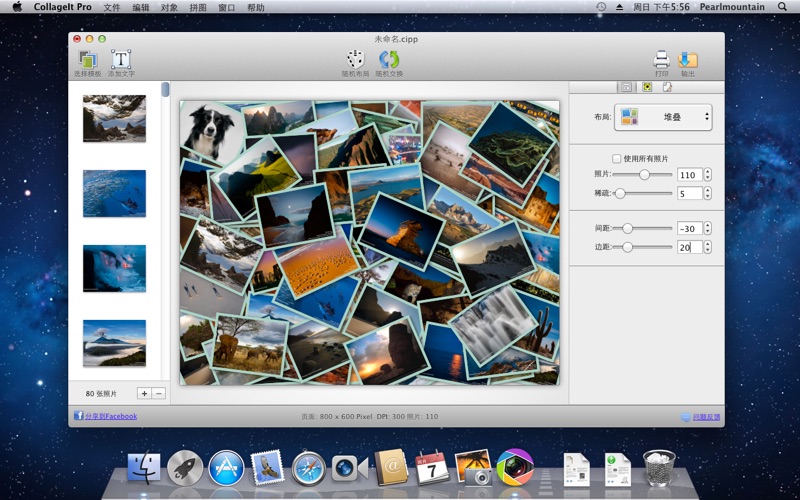The width and height of the screenshot is (800, 500).
Task: Click the 间距 spacing stepper arrows
Action: (x=708, y=228)
